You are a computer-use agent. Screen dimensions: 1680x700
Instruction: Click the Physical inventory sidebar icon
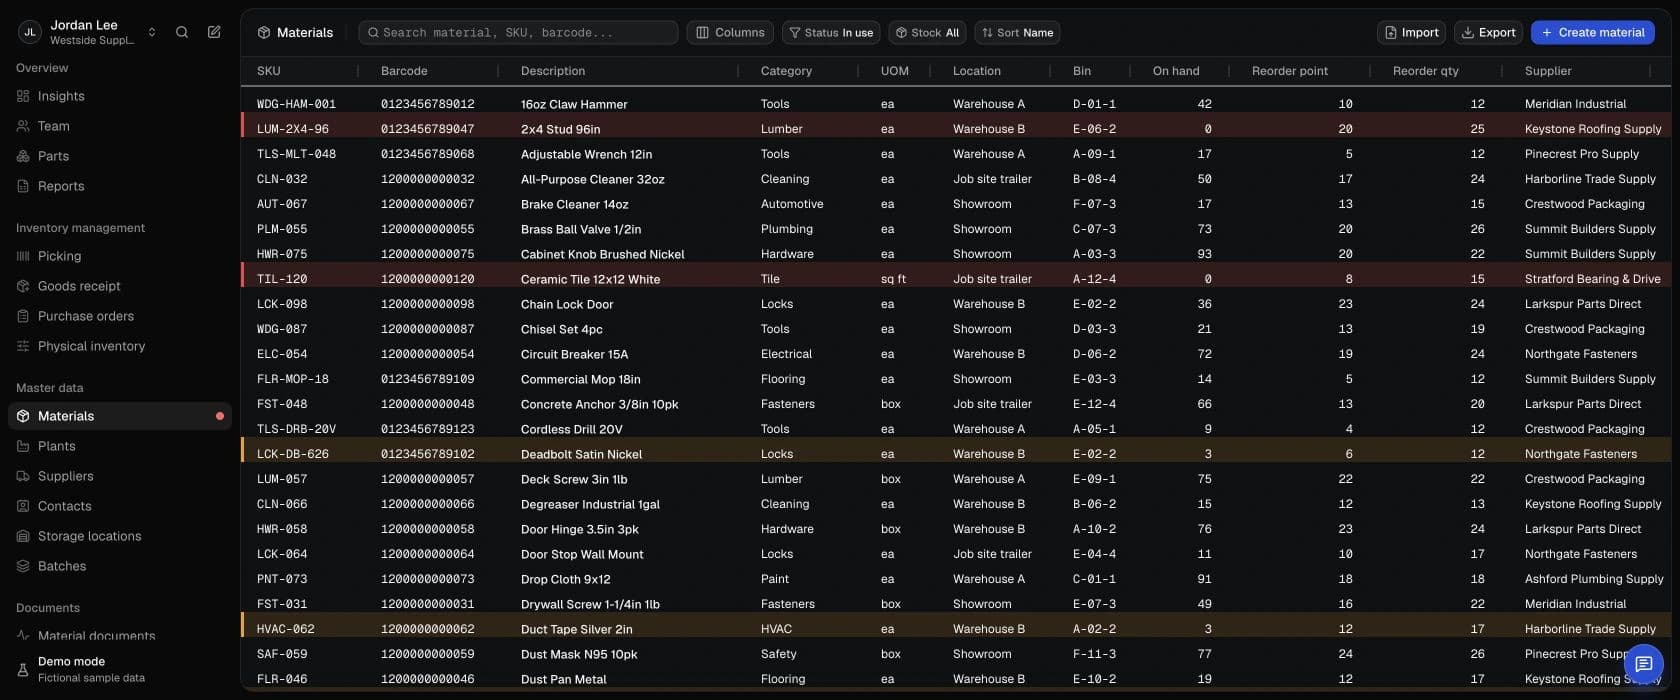pyautogui.click(x=23, y=346)
